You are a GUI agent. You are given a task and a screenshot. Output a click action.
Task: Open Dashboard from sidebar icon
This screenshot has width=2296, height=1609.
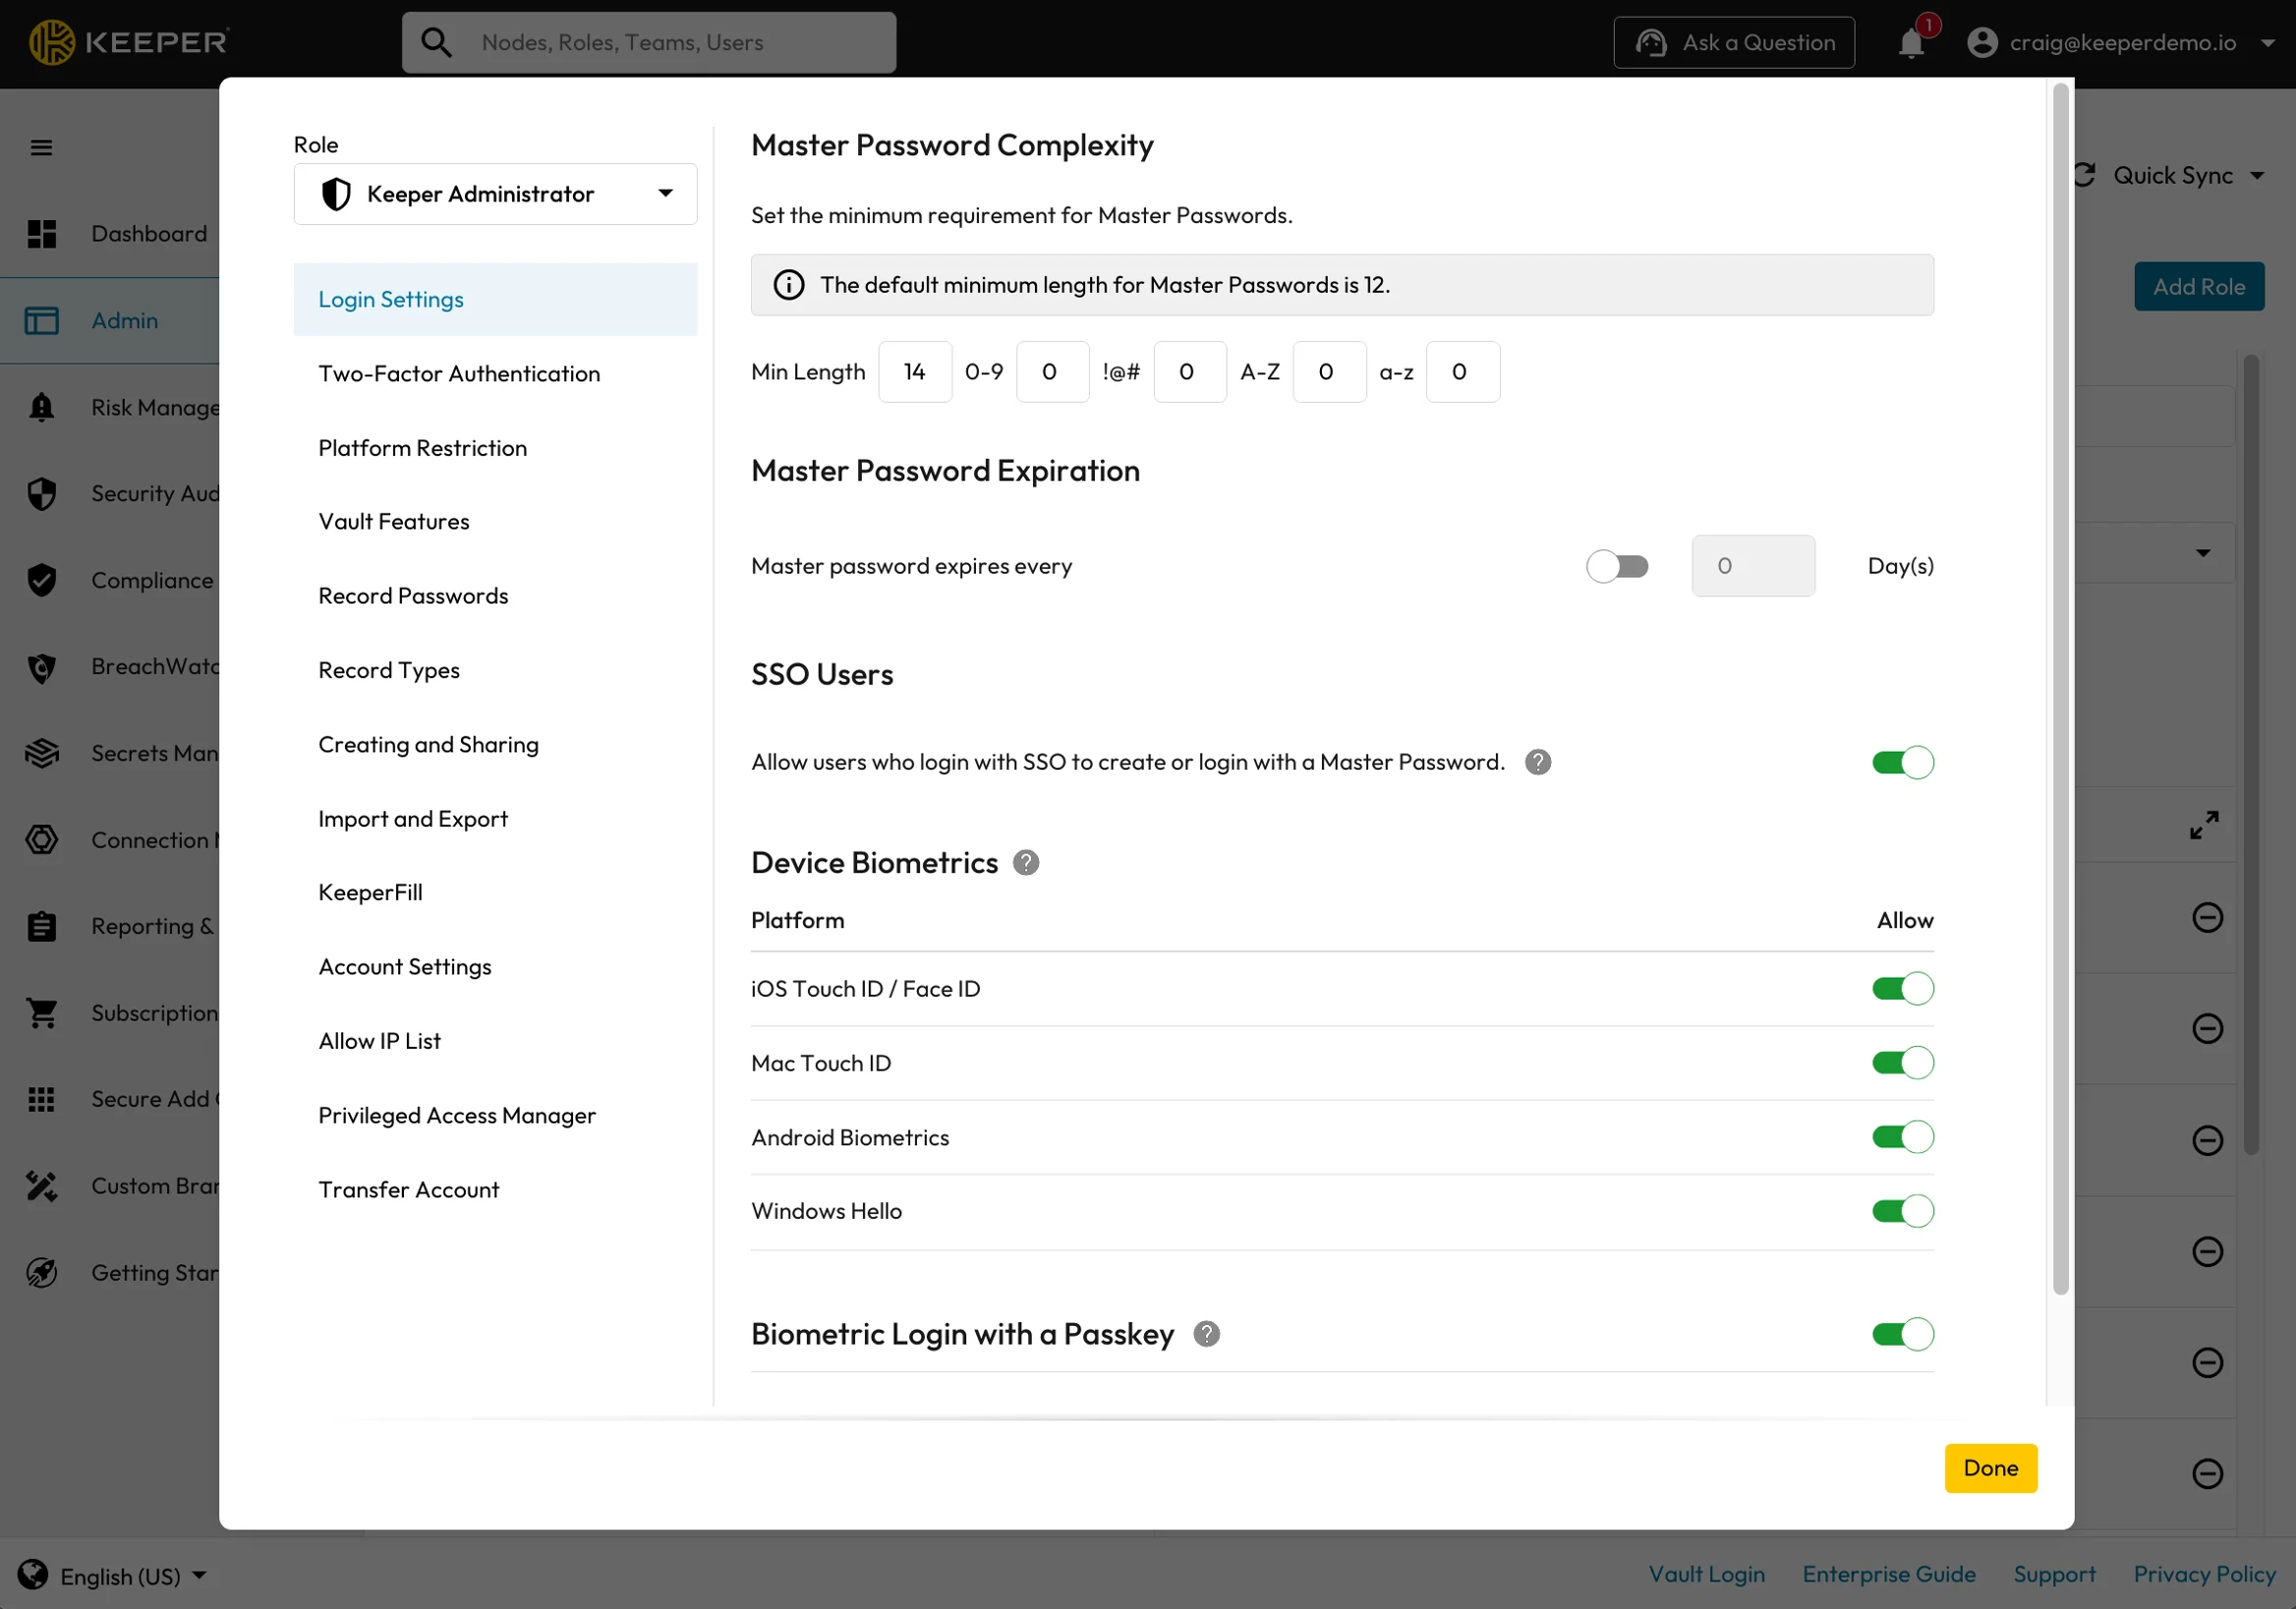pyautogui.click(x=41, y=234)
